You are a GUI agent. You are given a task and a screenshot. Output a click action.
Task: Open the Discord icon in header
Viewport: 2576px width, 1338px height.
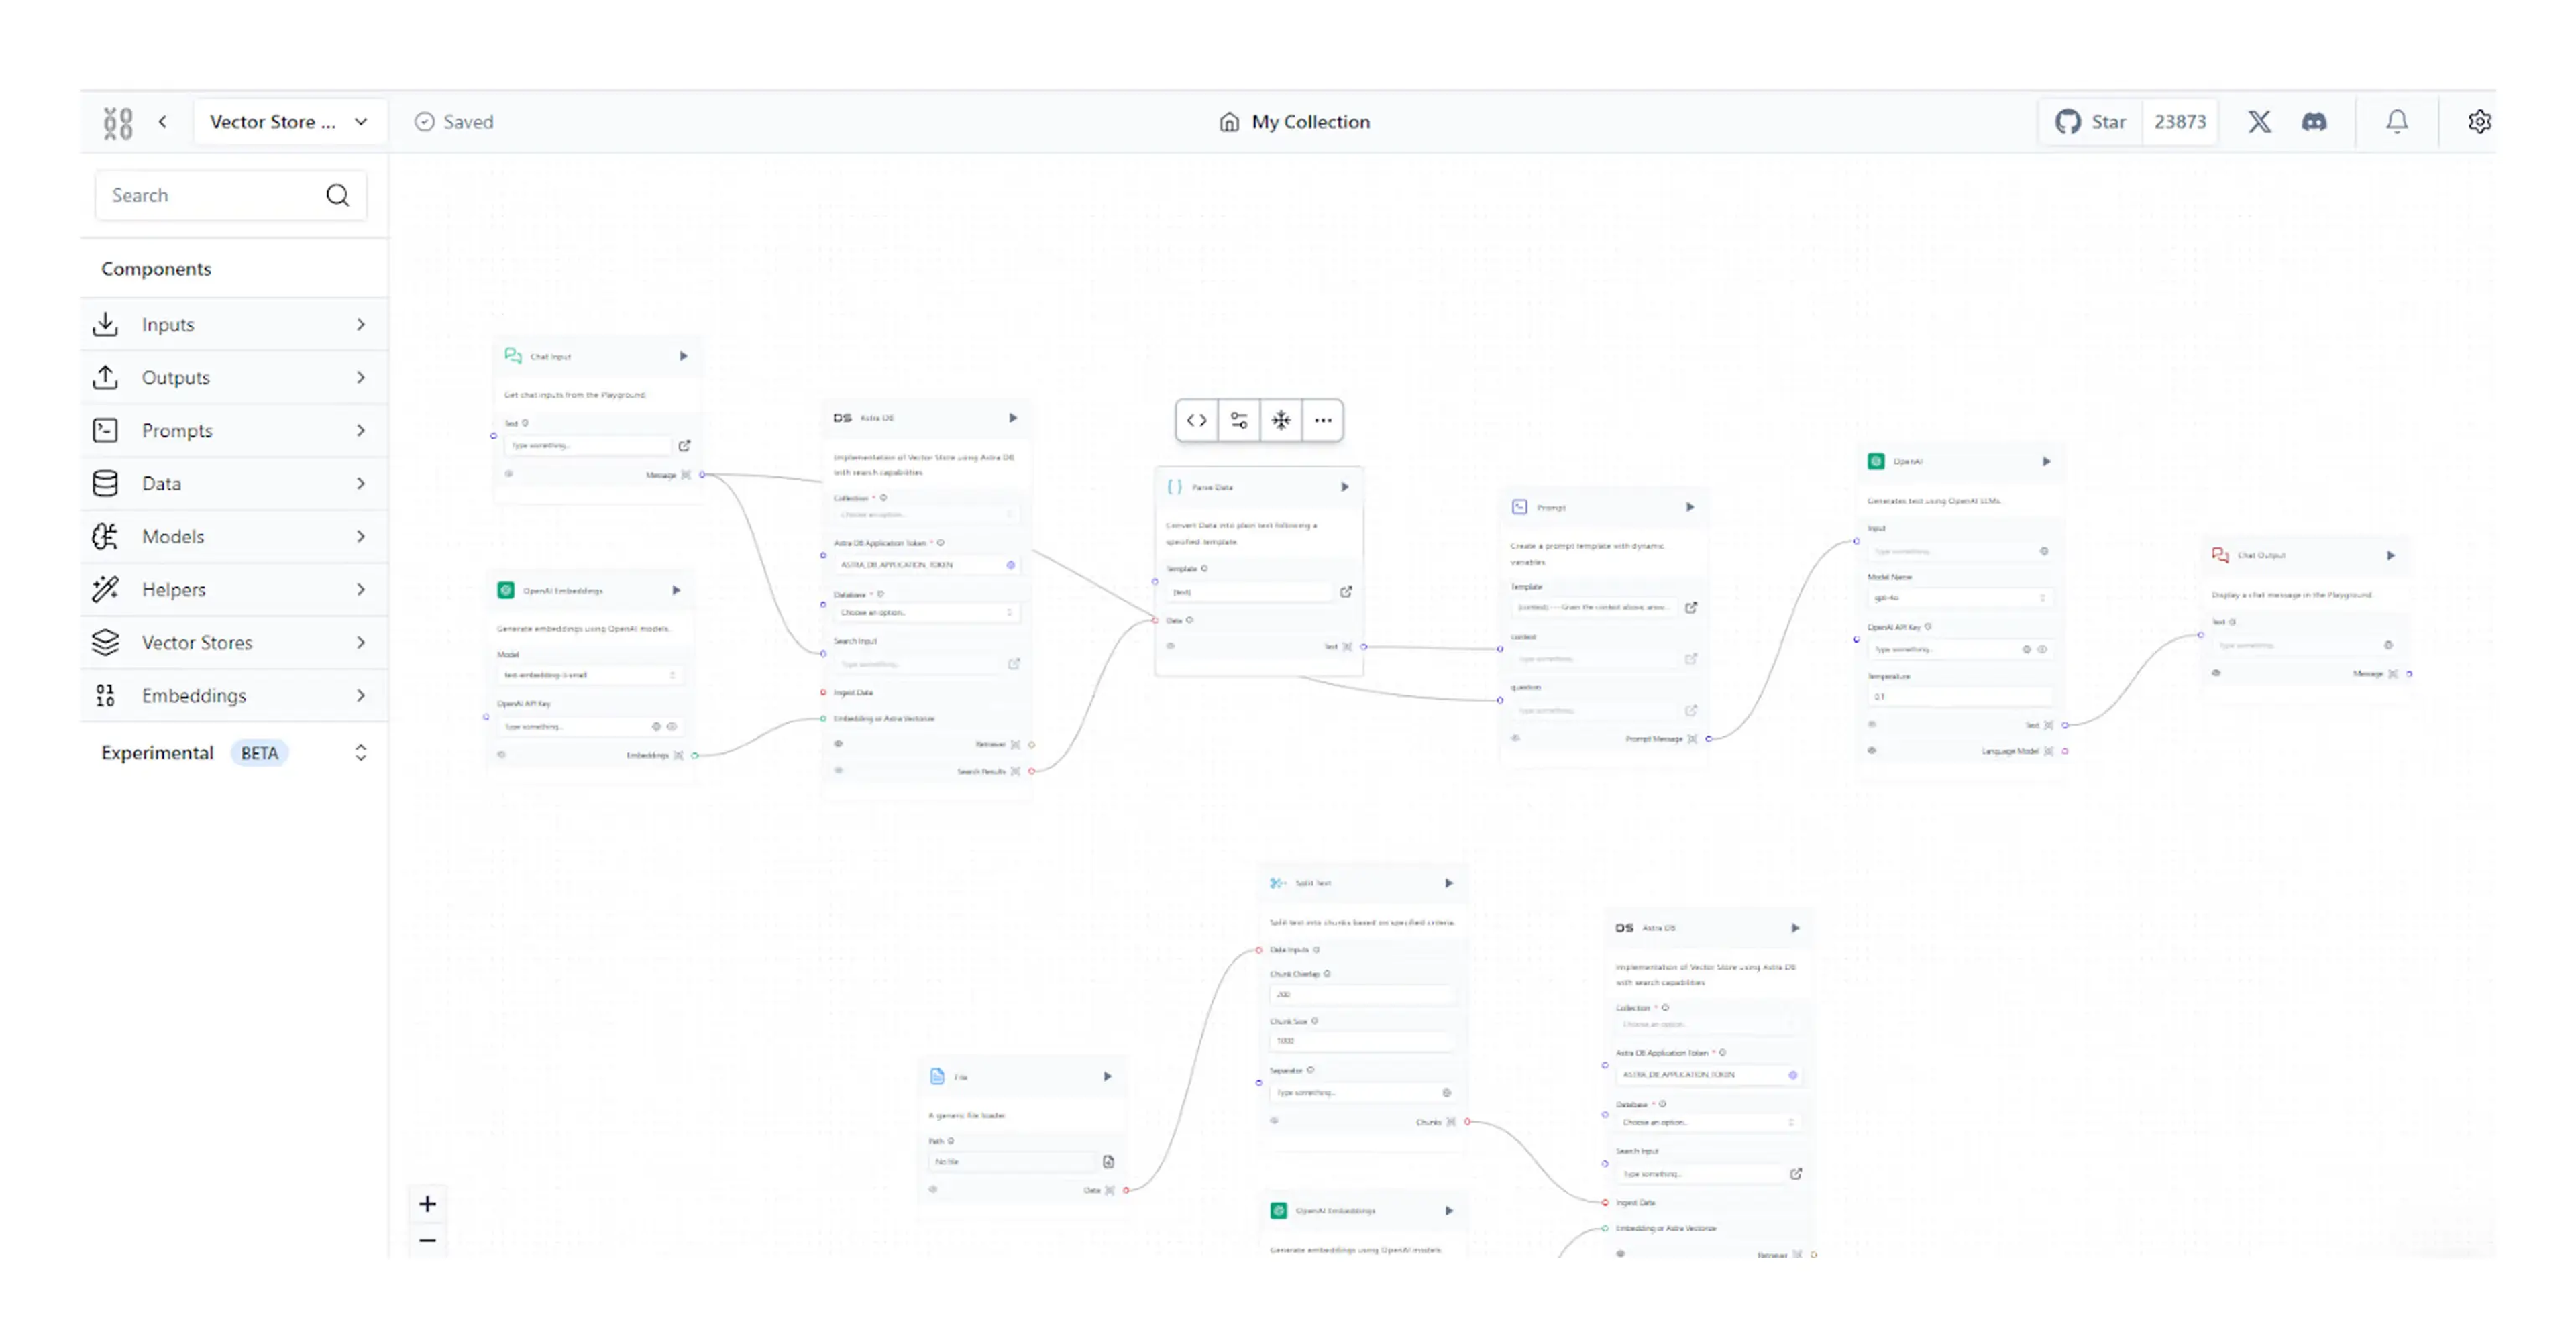point(2314,122)
